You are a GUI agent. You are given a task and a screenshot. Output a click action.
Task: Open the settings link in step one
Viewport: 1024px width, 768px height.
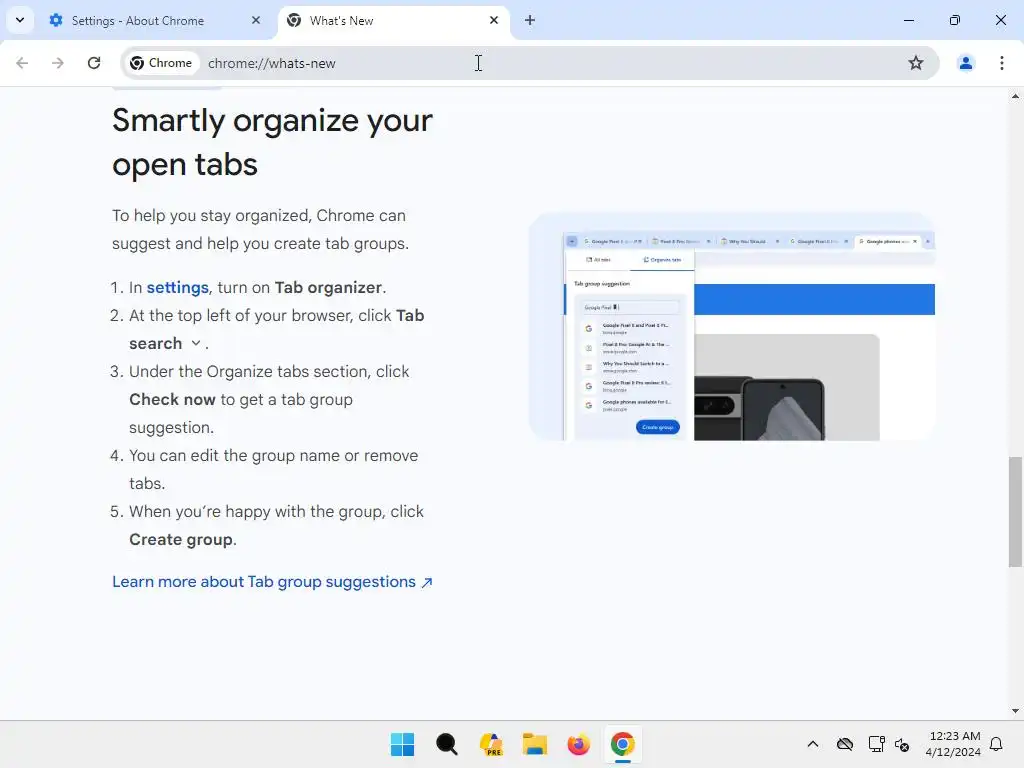point(178,287)
